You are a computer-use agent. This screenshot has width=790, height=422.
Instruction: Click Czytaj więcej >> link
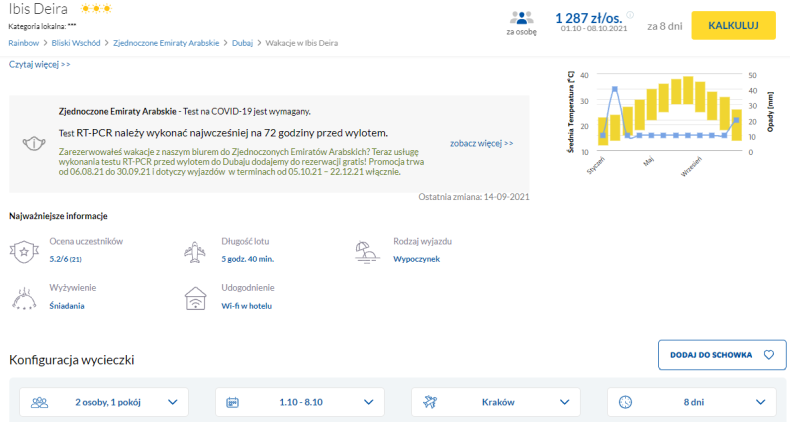click(x=39, y=64)
